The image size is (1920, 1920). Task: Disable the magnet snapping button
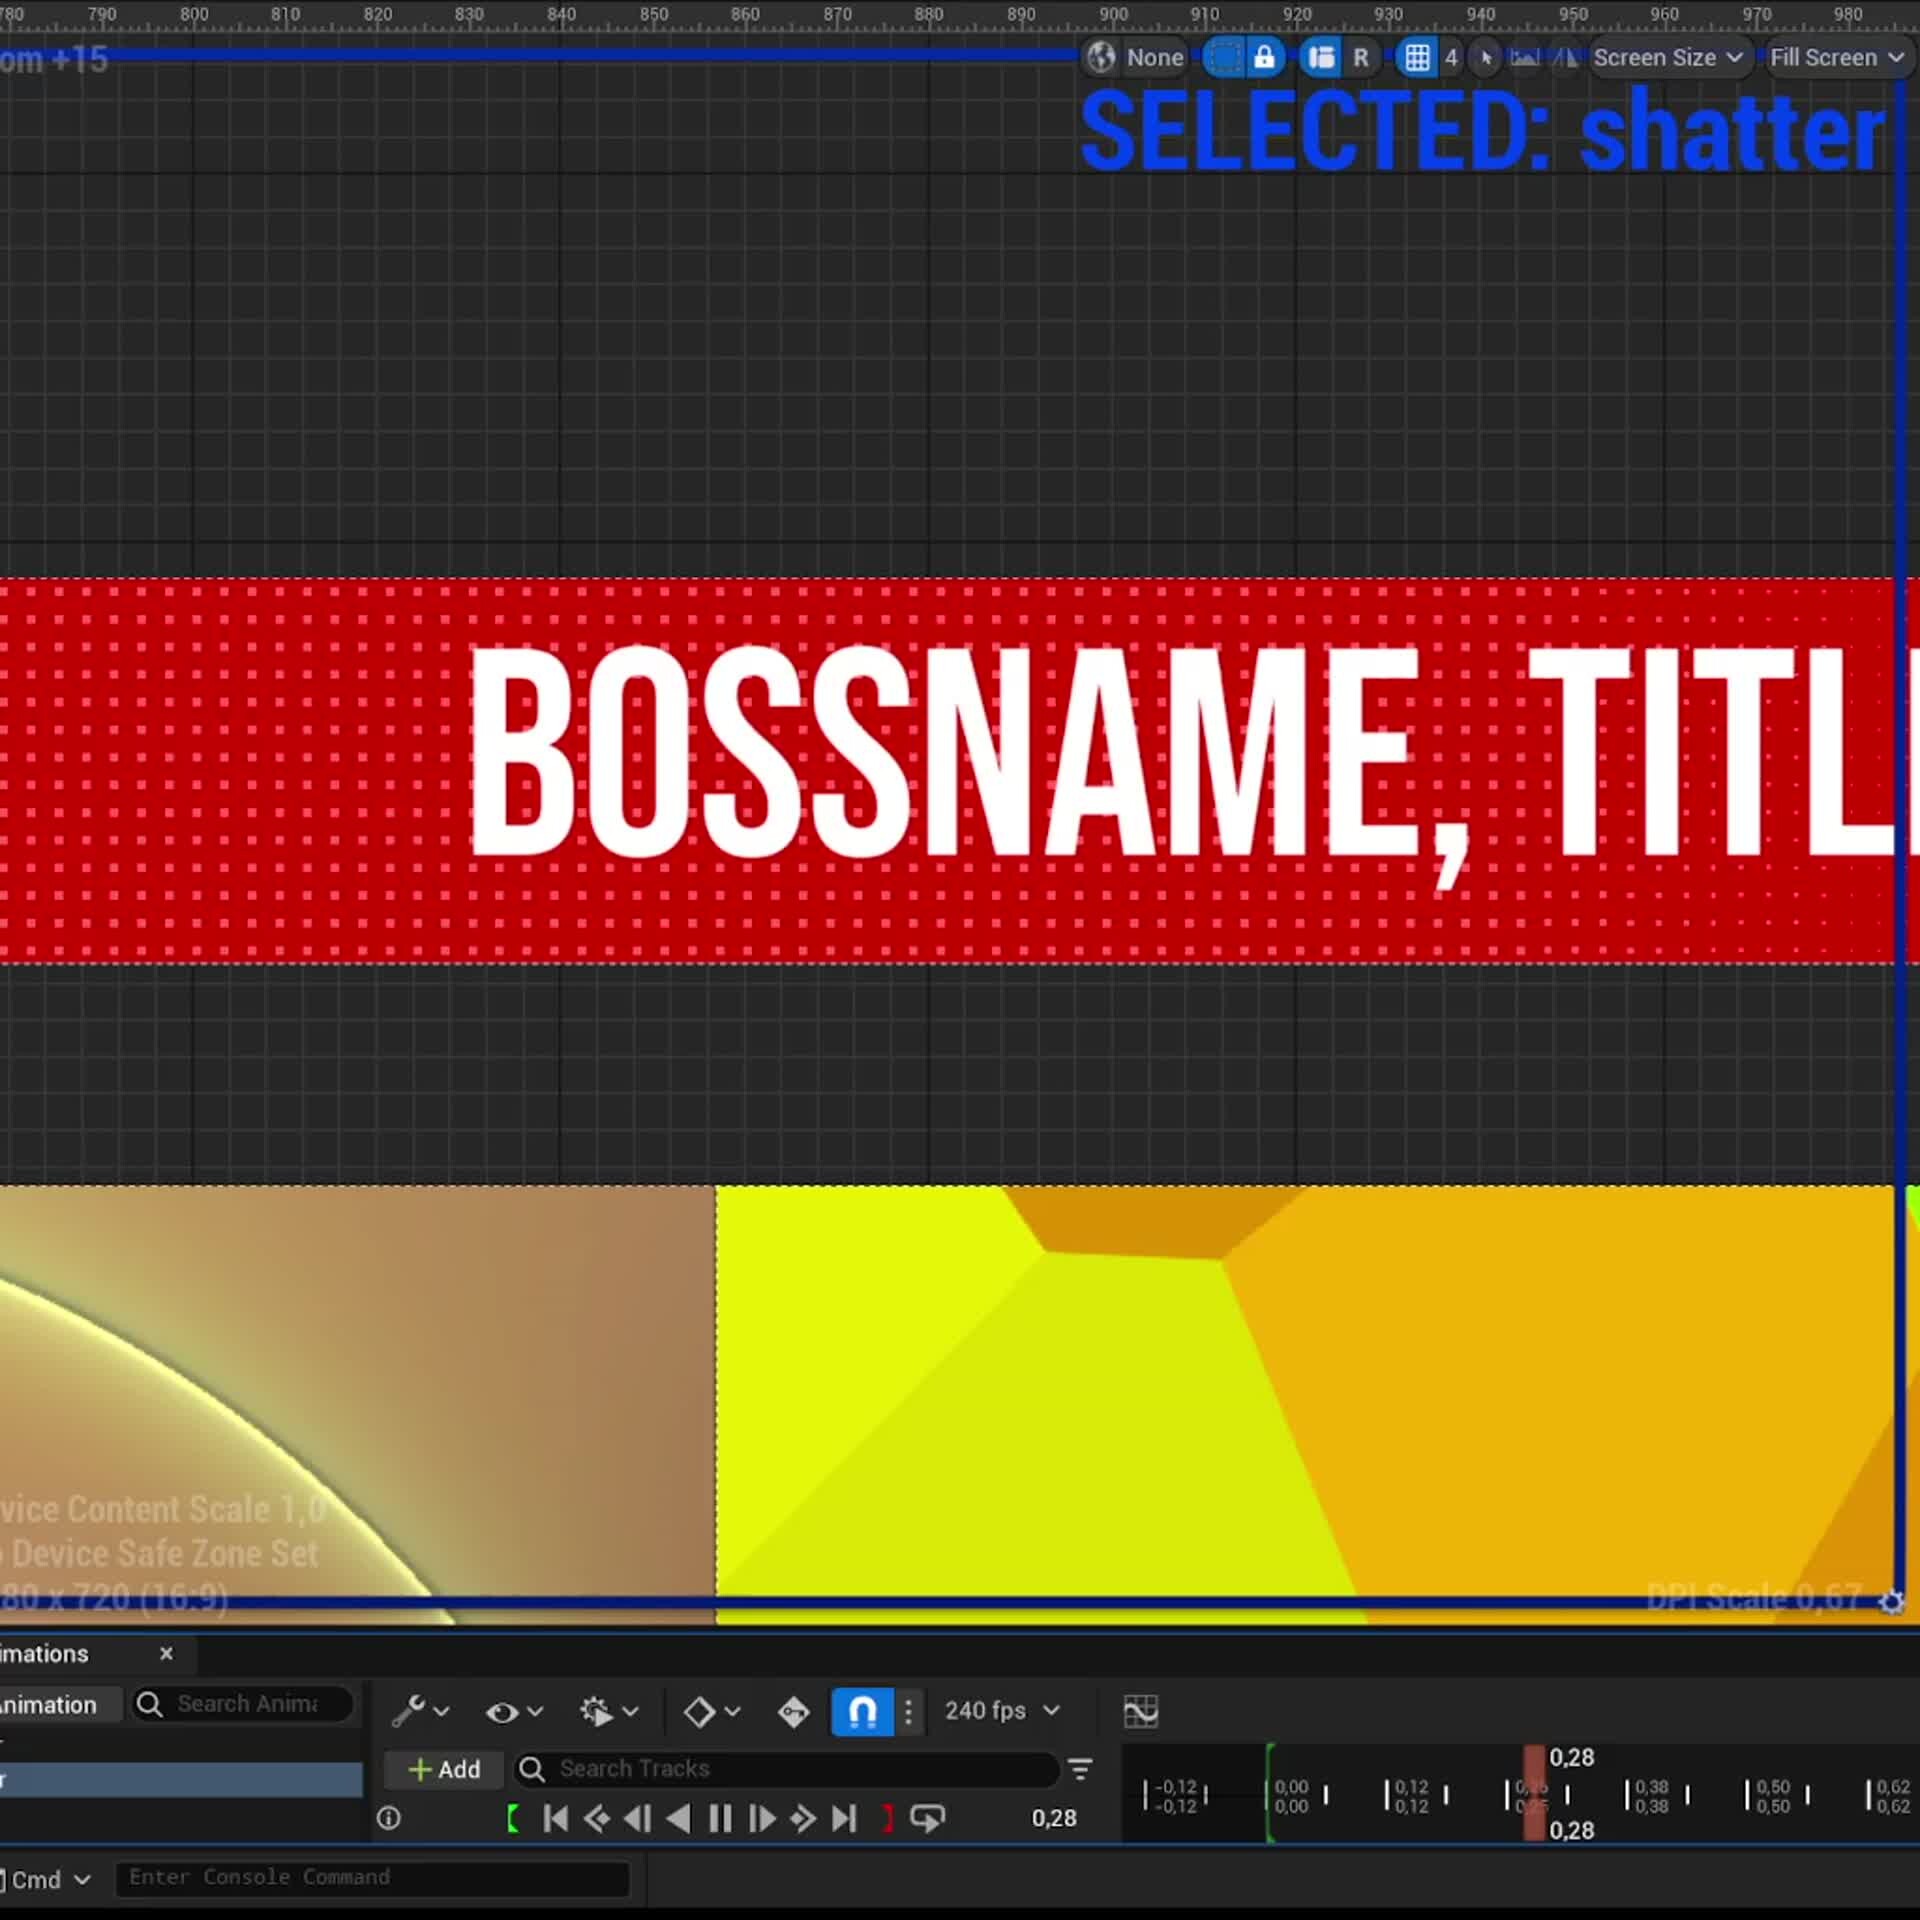point(861,1711)
